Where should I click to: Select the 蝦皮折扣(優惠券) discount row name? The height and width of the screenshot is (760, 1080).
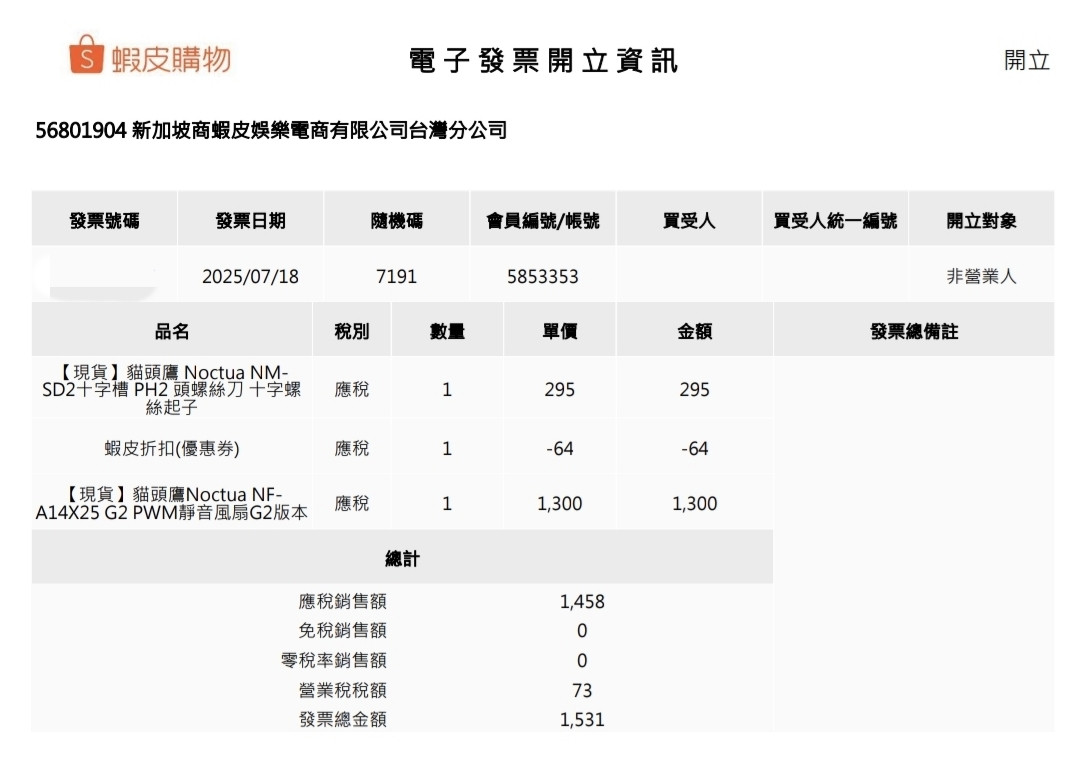click(x=172, y=449)
